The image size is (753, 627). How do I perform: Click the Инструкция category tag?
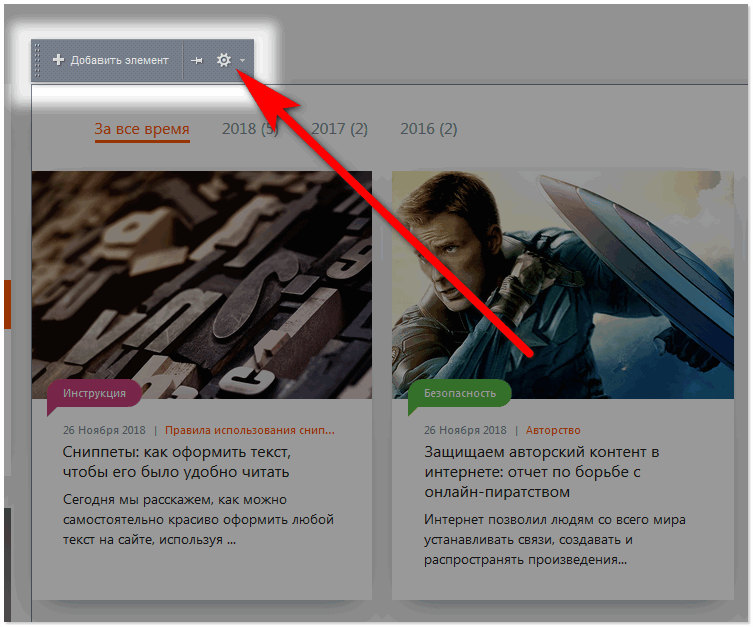coord(94,394)
